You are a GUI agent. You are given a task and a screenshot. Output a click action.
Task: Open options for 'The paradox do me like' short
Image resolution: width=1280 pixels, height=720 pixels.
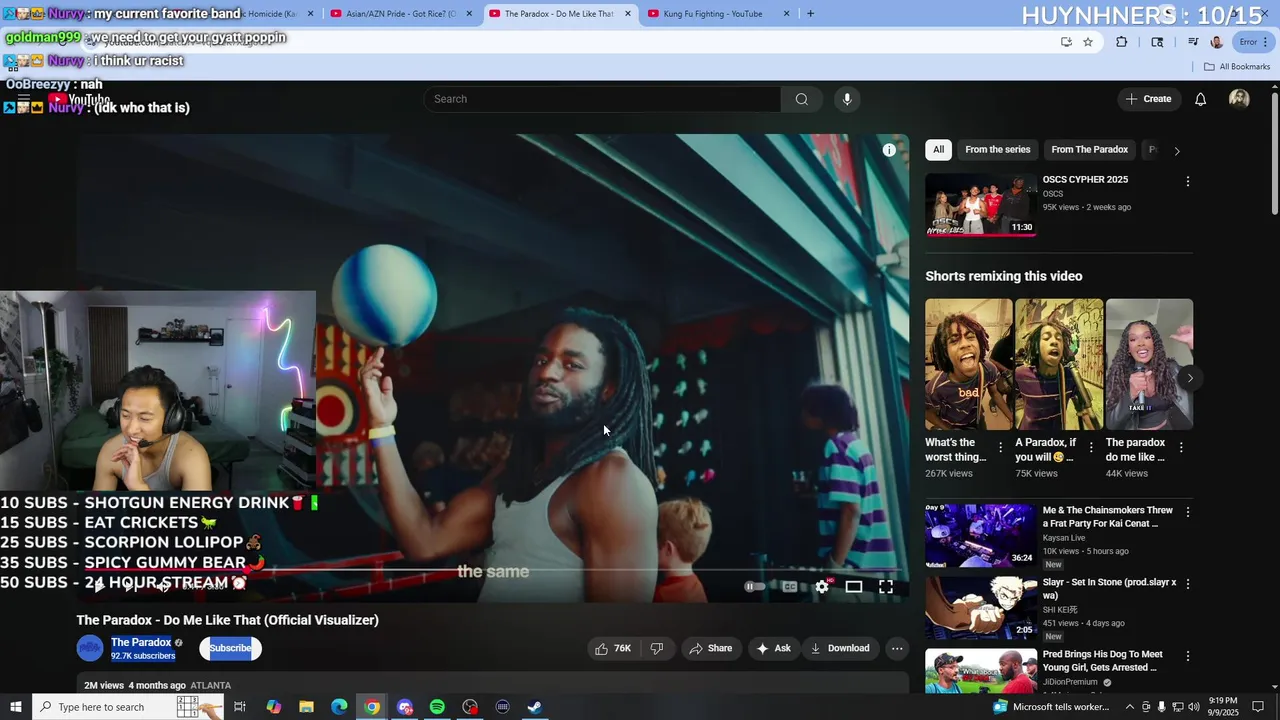1181,447
